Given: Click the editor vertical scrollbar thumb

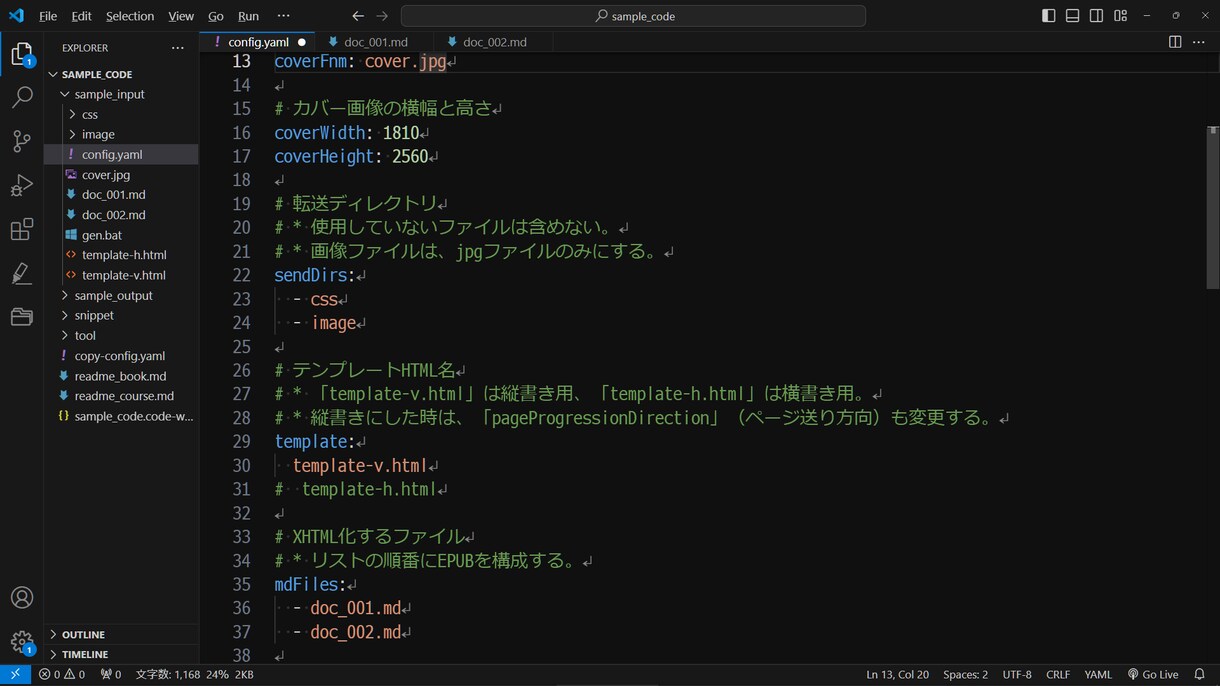Looking at the screenshot, I should [x=1213, y=208].
